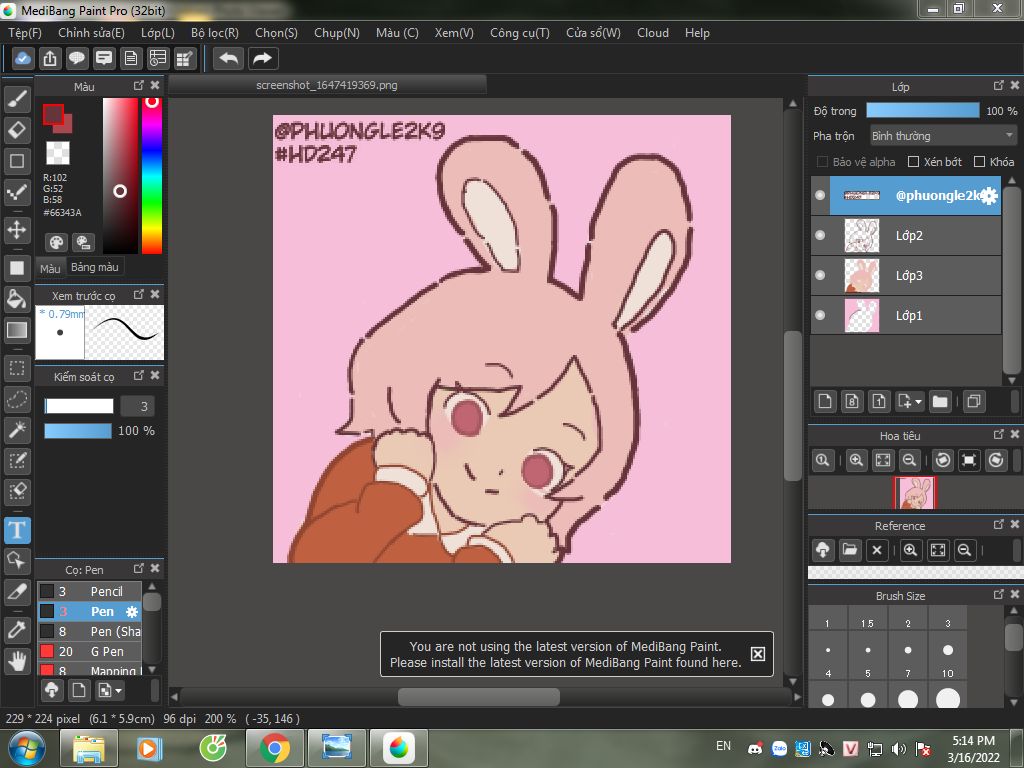Hide the Lớp2 layer

pyautogui.click(x=820, y=235)
